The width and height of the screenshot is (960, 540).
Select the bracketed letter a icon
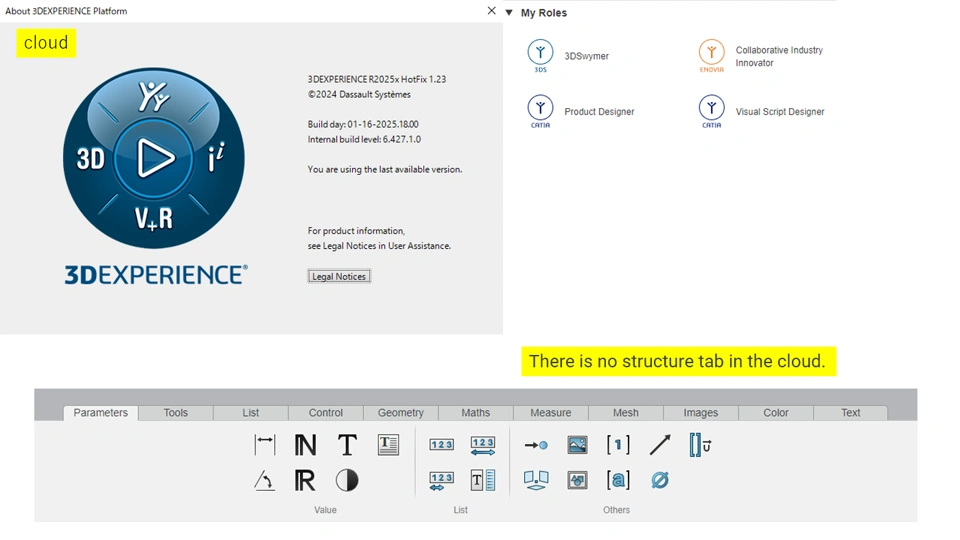(x=618, y=481)
